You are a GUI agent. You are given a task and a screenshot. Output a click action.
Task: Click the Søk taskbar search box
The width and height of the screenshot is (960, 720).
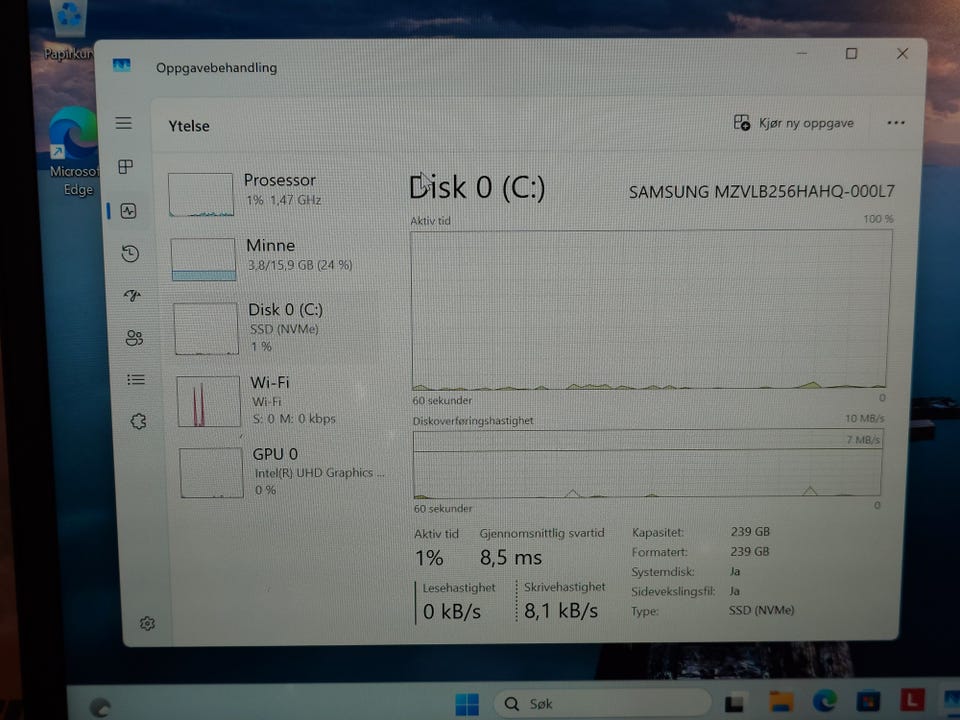(602, 703)
